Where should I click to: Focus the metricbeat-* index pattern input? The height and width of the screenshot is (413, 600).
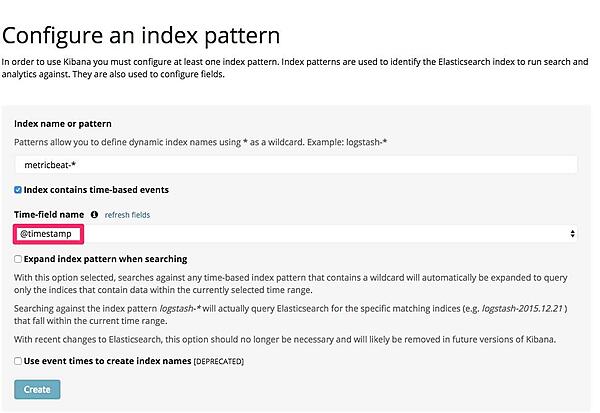pos(295,165)
